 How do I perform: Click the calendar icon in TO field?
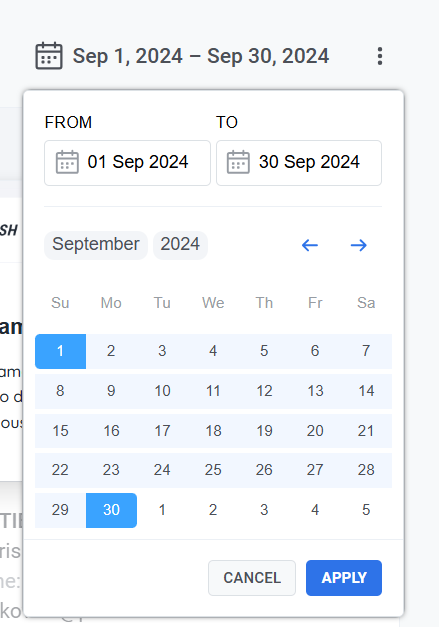238,162
